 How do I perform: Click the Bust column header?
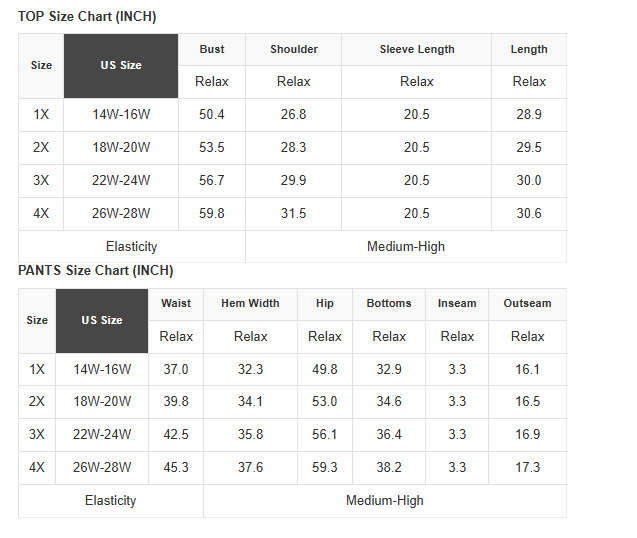(212, 49)
